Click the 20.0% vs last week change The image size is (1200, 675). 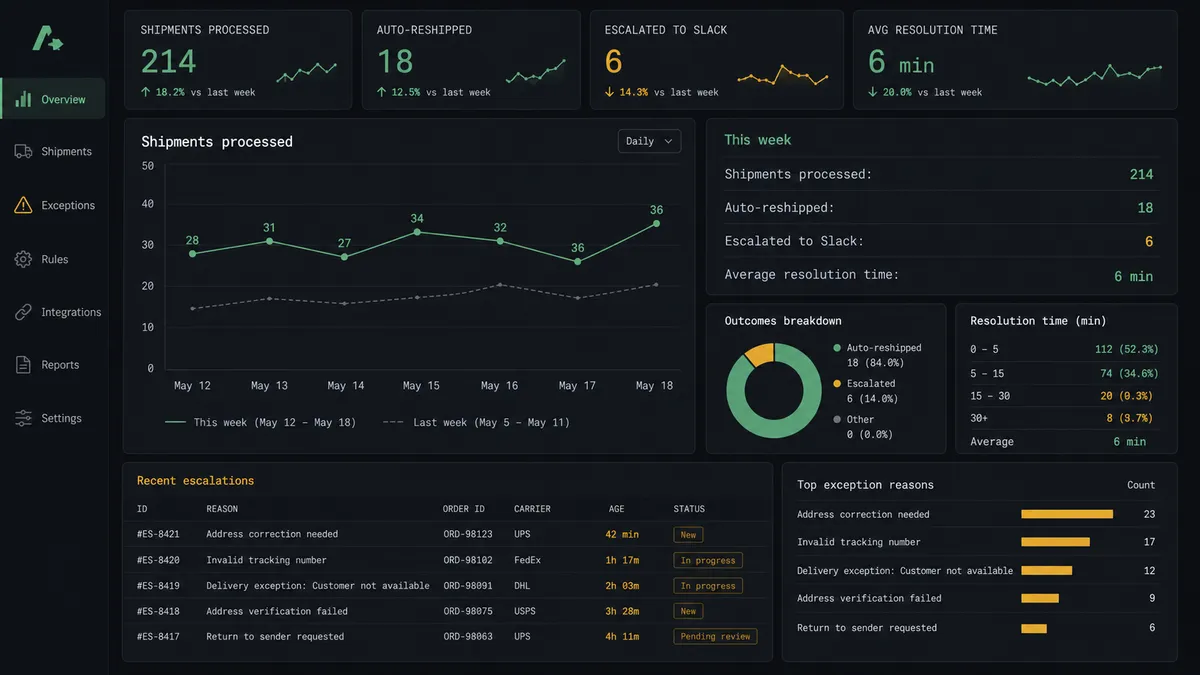(925, 92)
